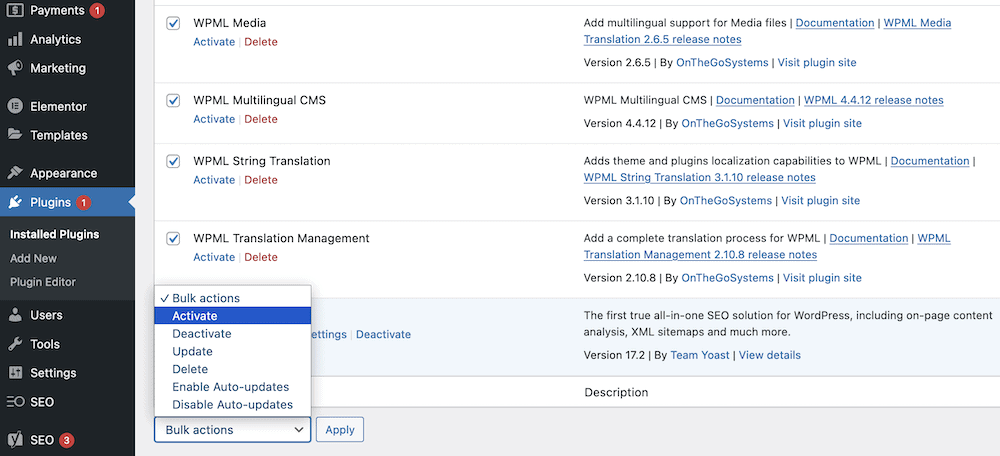Viewport: 1000px width, 456px height.
Task: Click the Analytics bar chart icon
Action: (x=15, y=40)
